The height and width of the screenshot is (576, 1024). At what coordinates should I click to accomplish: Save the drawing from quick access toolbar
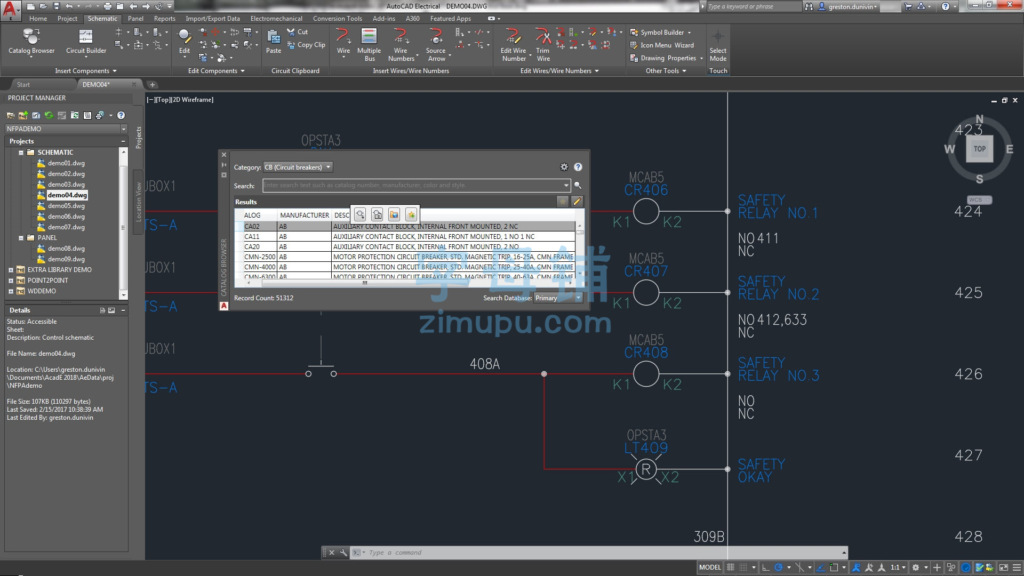(x=56, y=7)
